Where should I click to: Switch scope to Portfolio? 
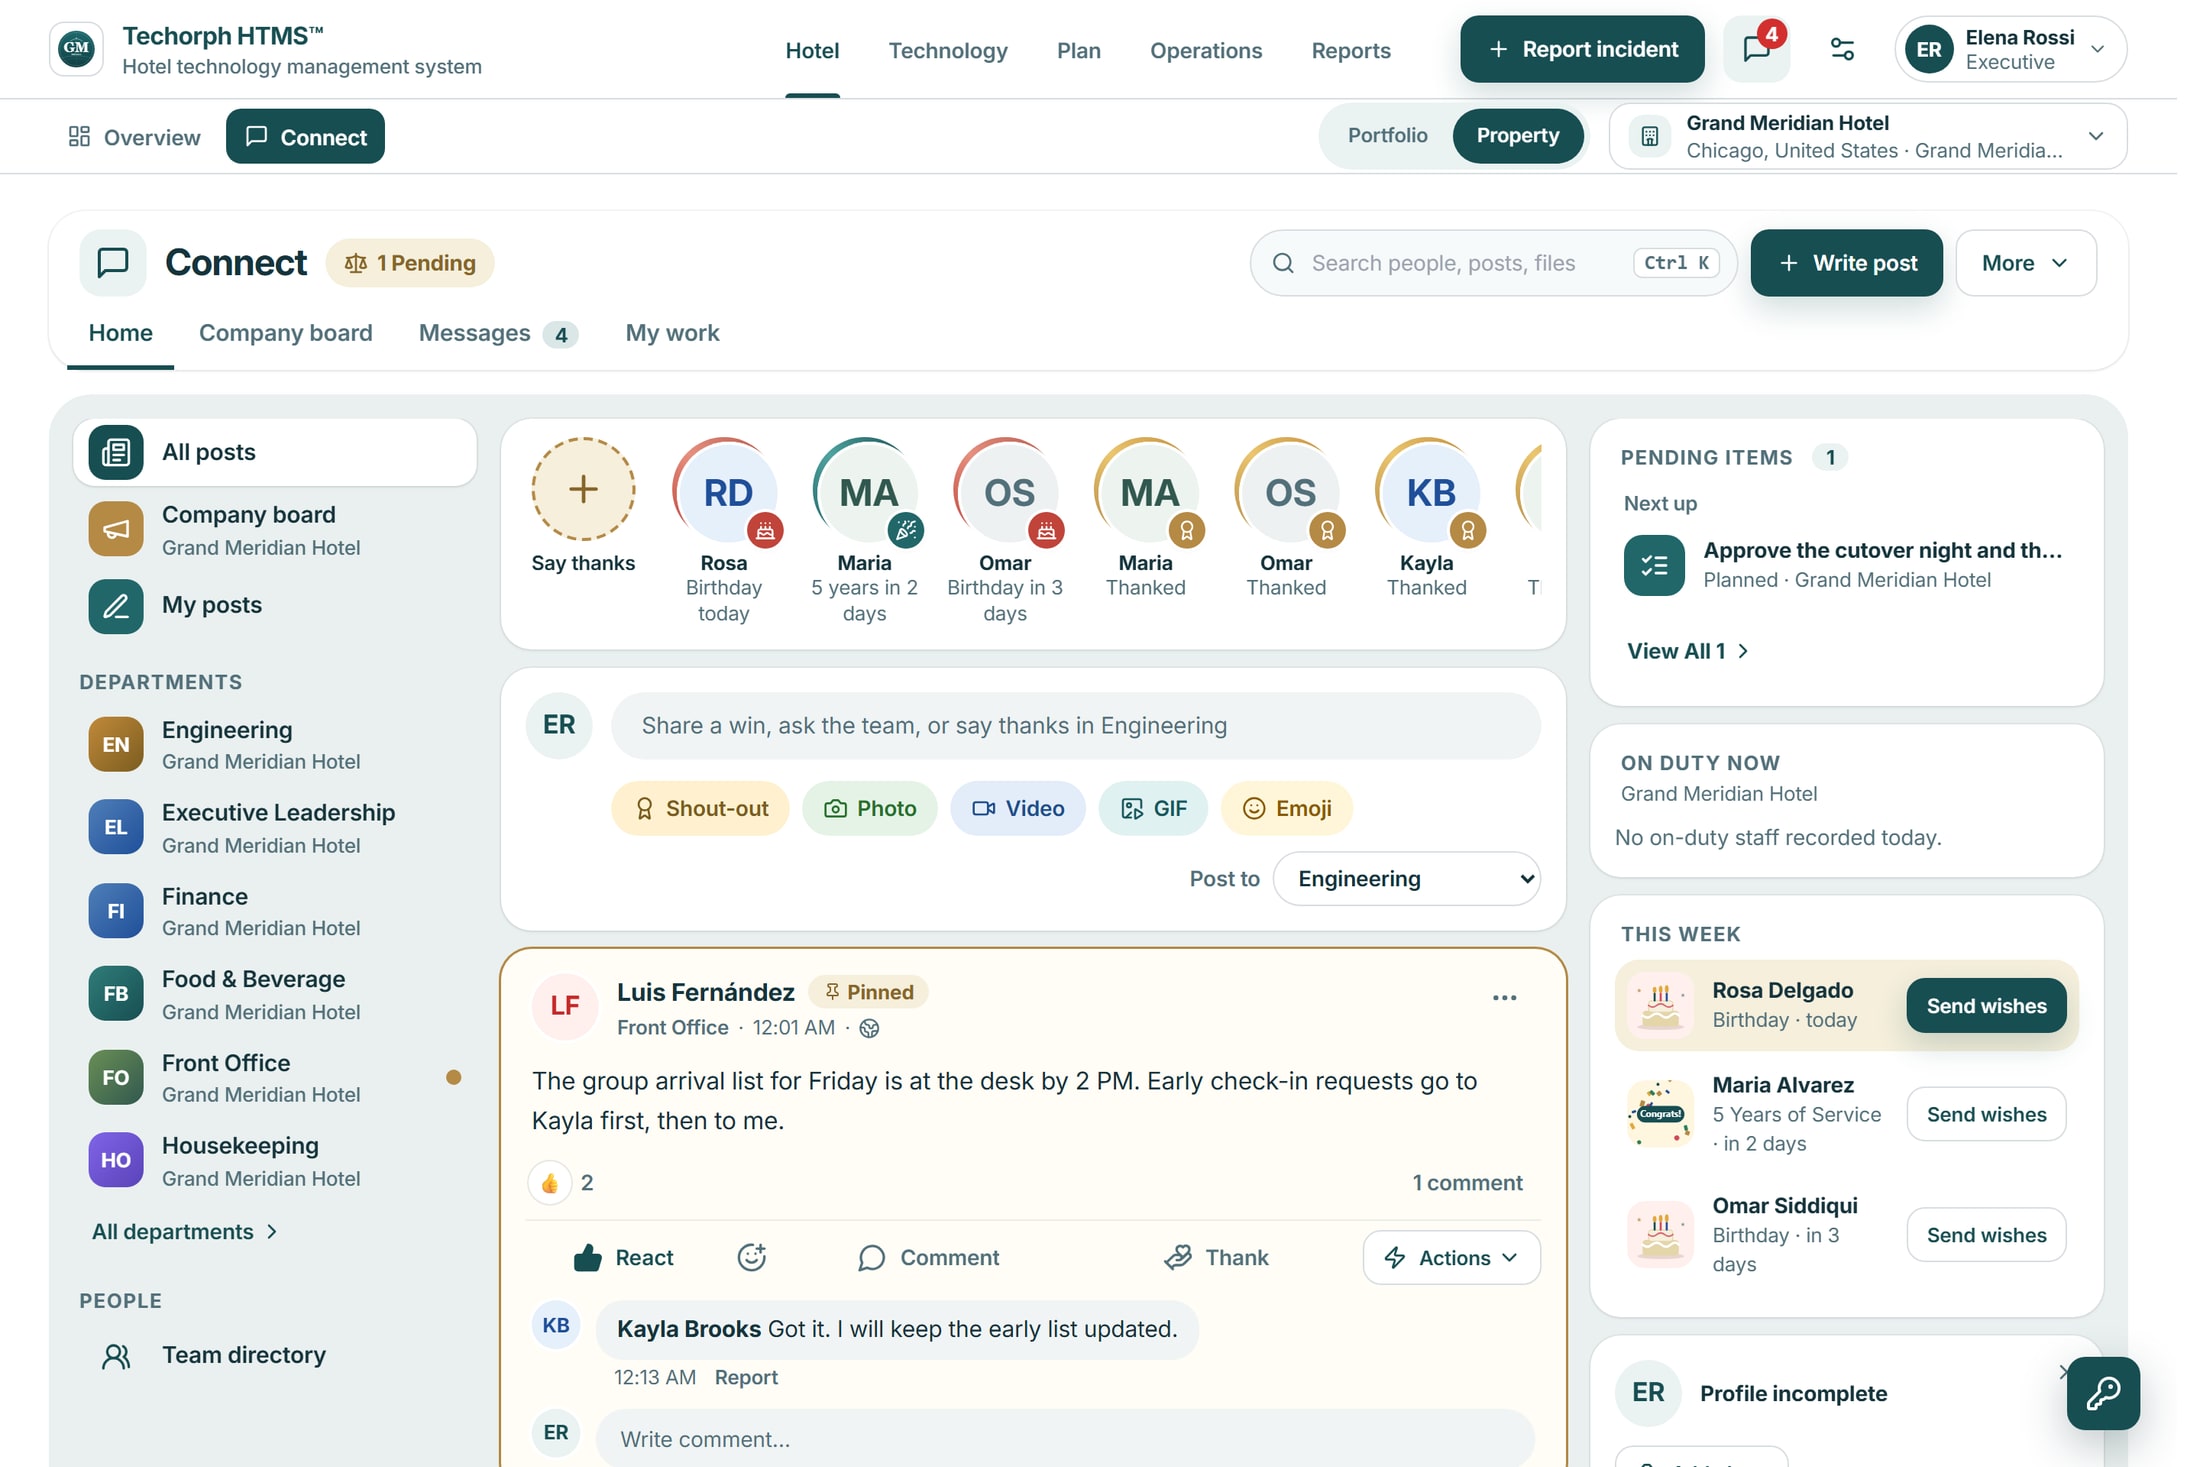click(x=1387, y=135)
